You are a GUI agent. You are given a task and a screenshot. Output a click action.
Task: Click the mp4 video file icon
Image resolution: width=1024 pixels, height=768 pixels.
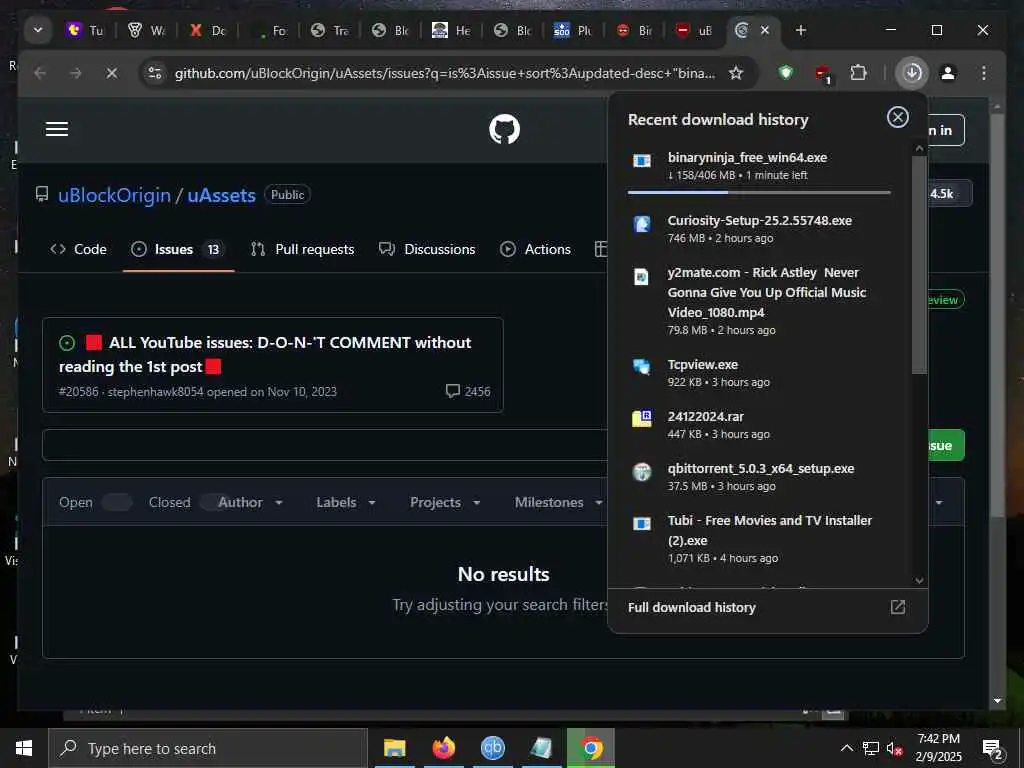(642, 276)
